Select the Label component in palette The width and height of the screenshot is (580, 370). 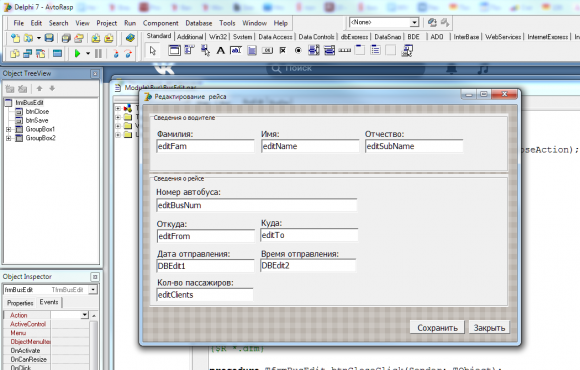click(220, 50)
